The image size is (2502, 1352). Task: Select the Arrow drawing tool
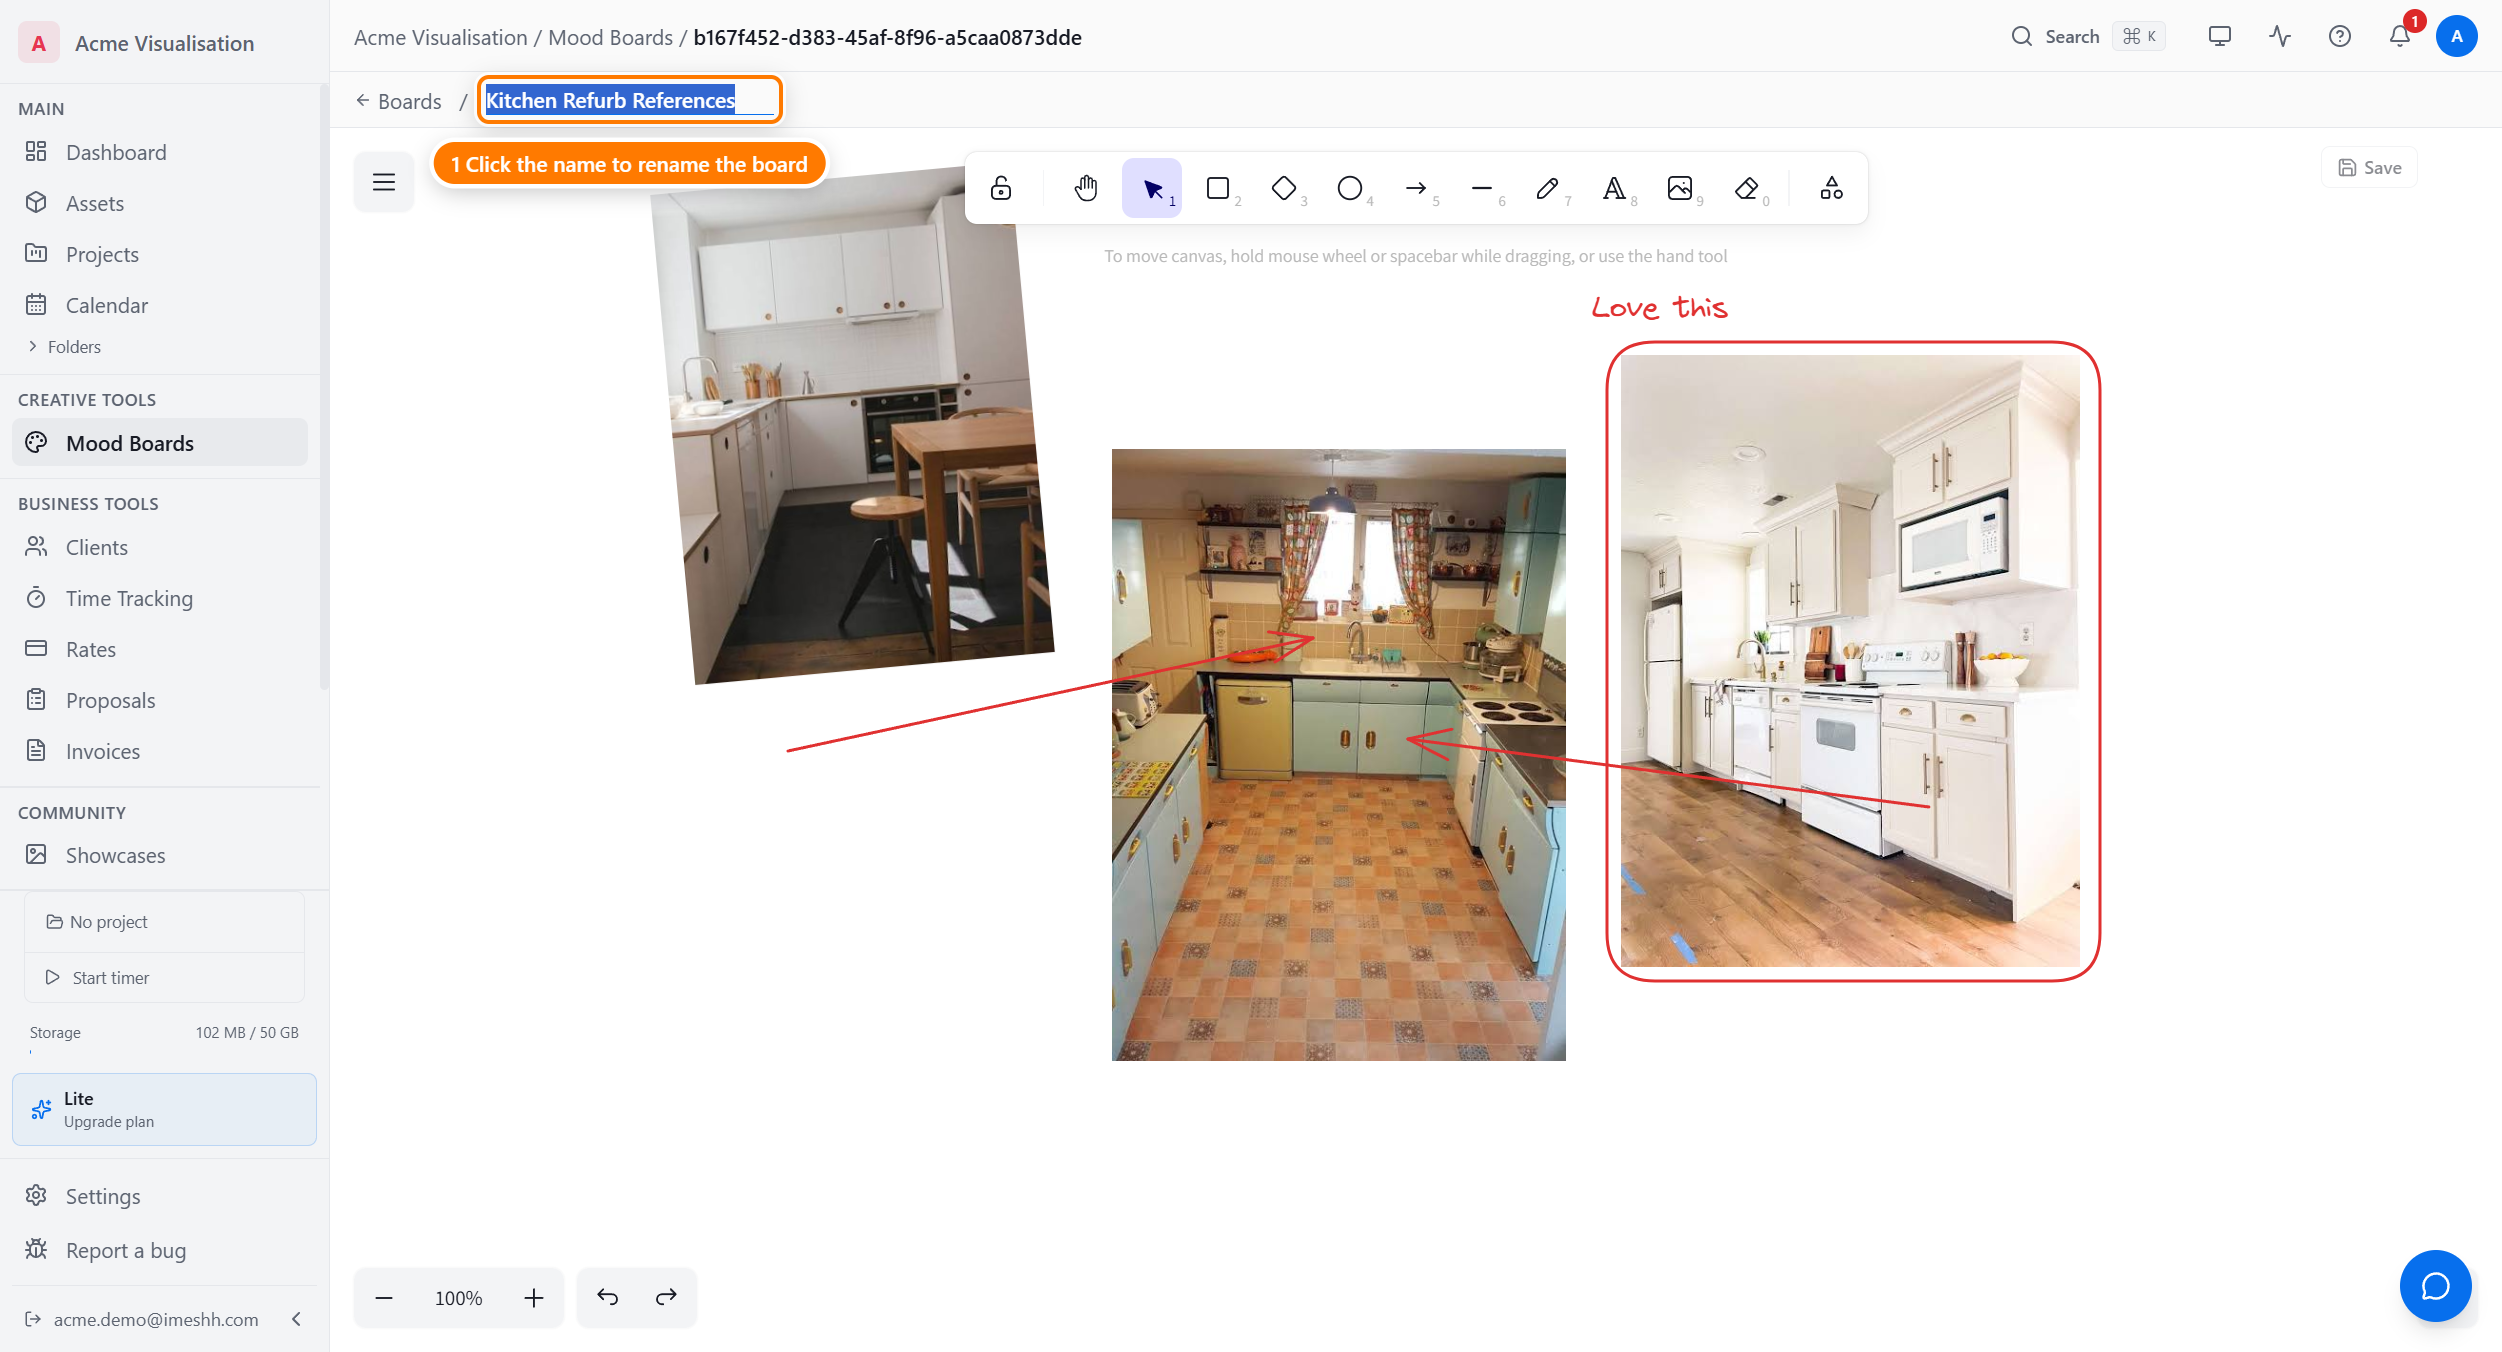tap(1416, 188)
